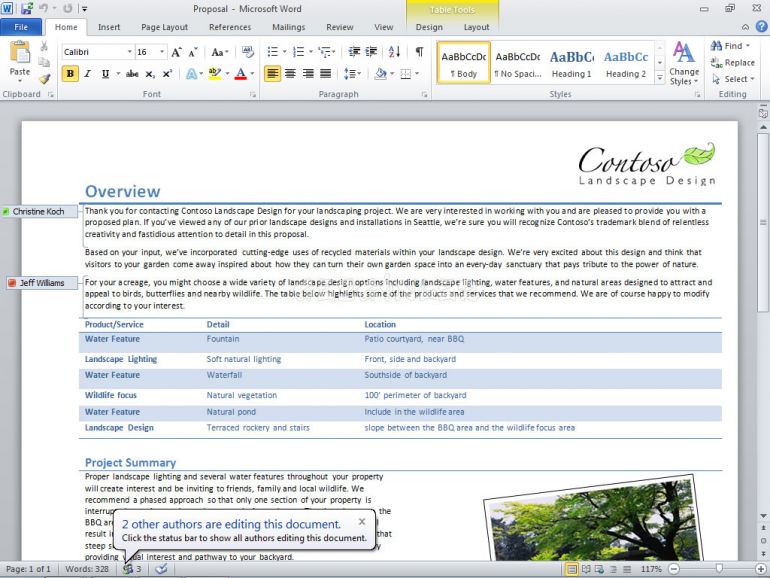Apply Superscript formatting
This screenshot has height=578, width=770.
click(x=167, y=74)
